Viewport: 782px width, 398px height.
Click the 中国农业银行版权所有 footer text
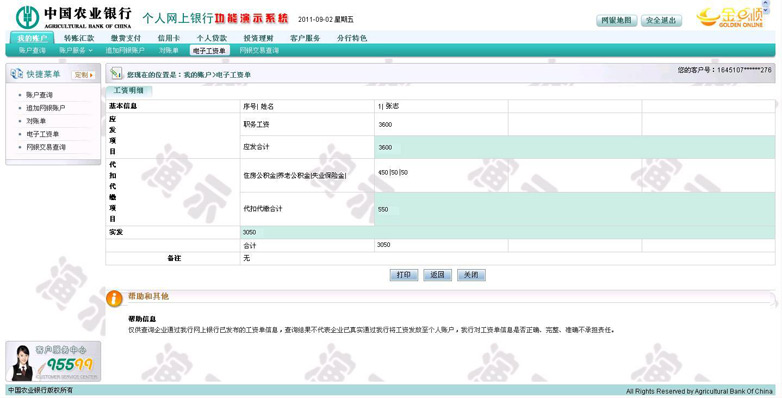(x=40, y=390)
